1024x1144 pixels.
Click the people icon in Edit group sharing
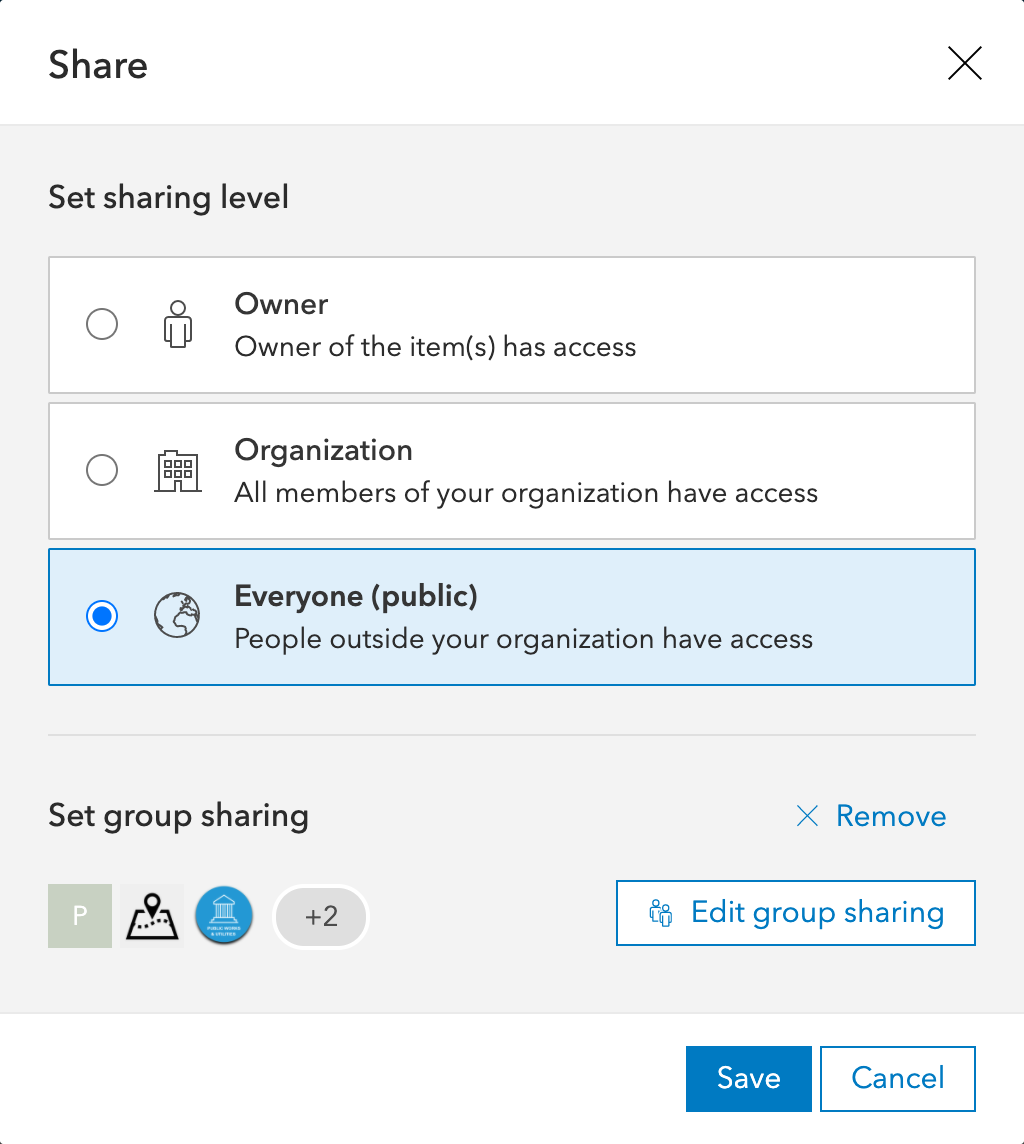coord(661,913)
